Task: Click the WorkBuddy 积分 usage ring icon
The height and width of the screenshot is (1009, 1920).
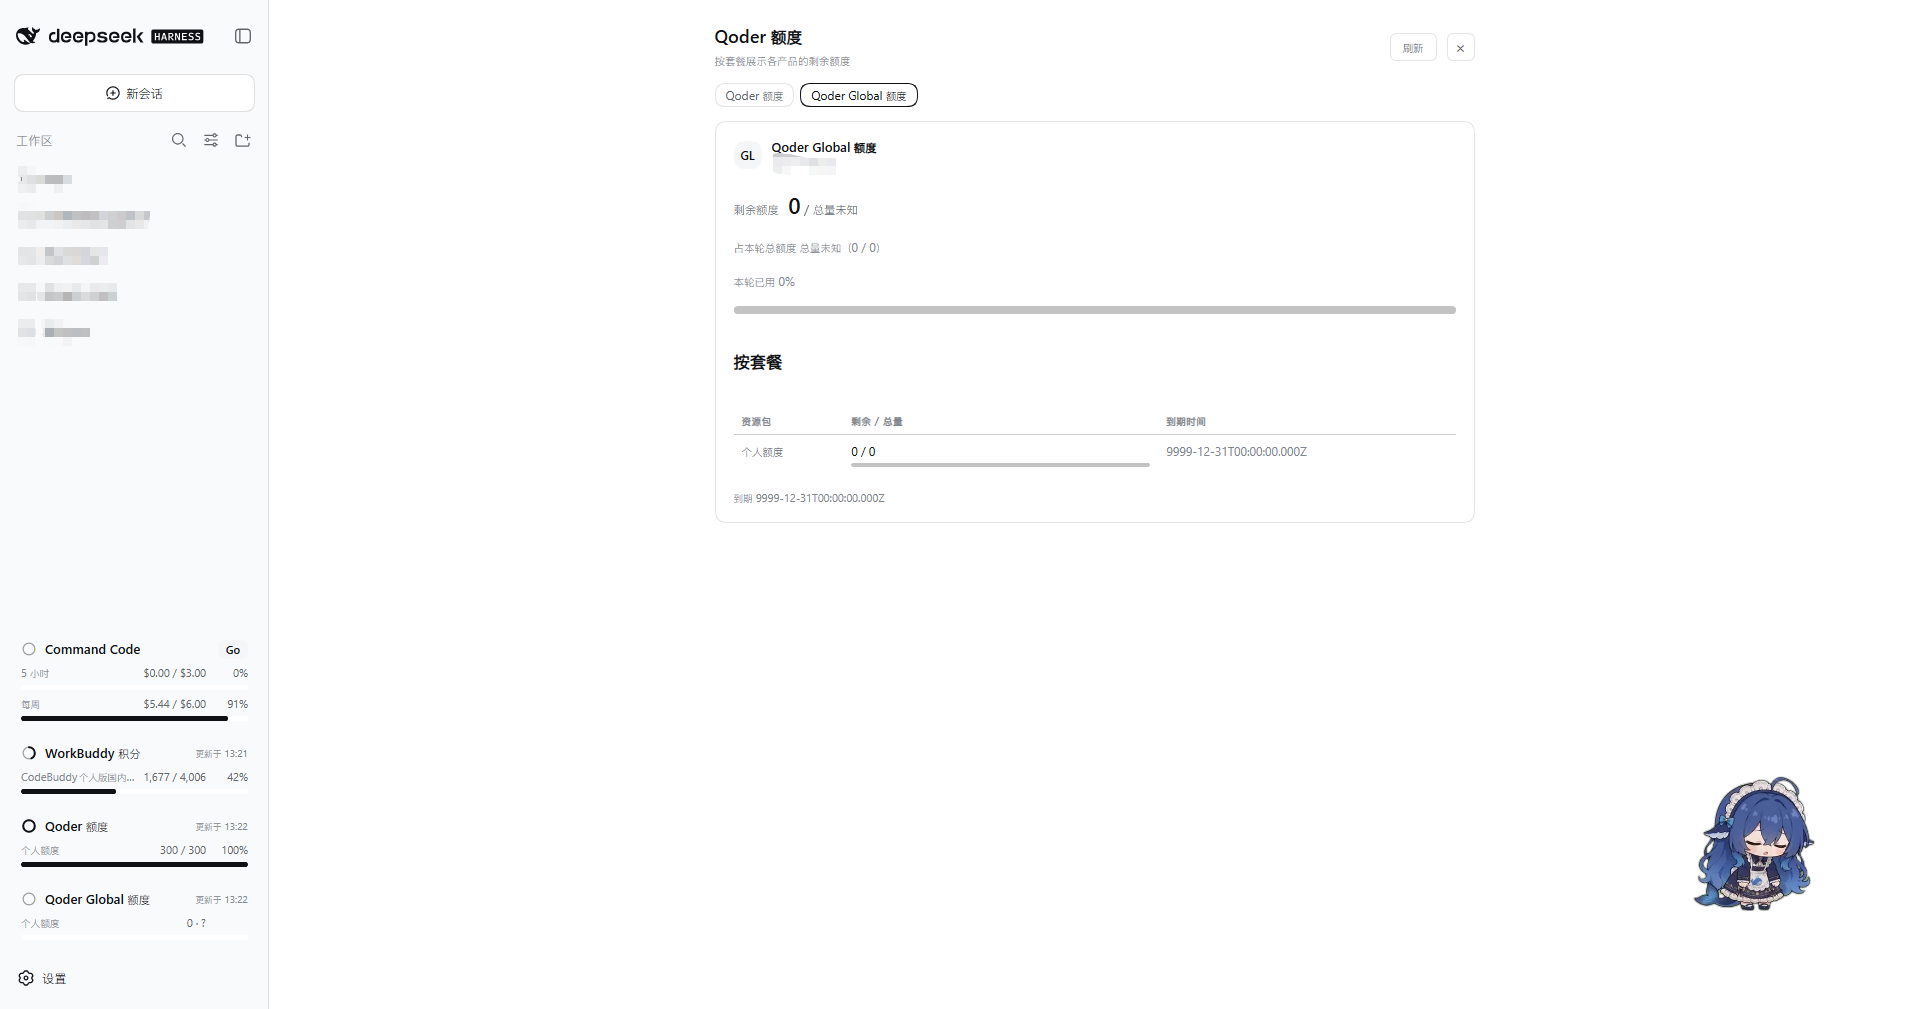Action: pyautogui.click(x=29, y=753)
